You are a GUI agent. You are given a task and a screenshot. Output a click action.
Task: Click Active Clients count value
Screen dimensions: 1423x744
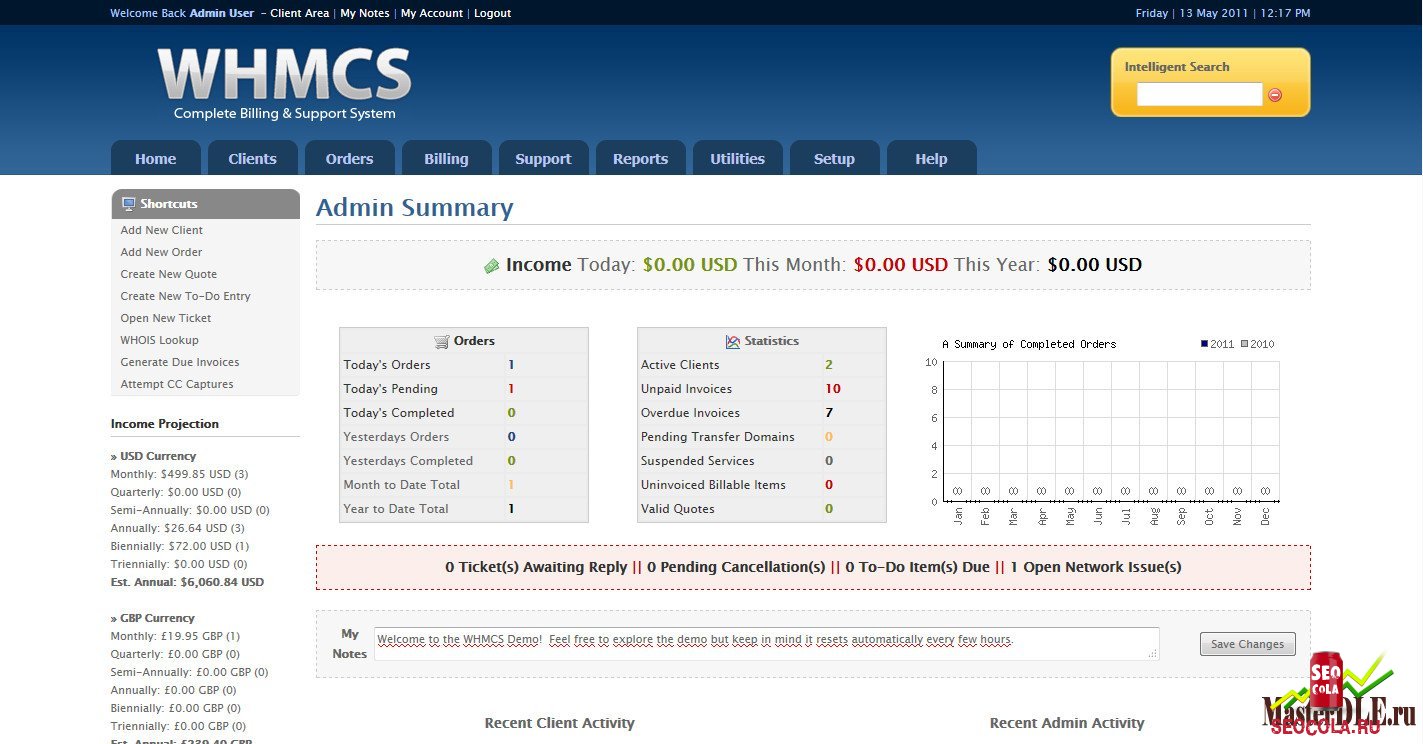pyautogui.click(x=828, y=365)
